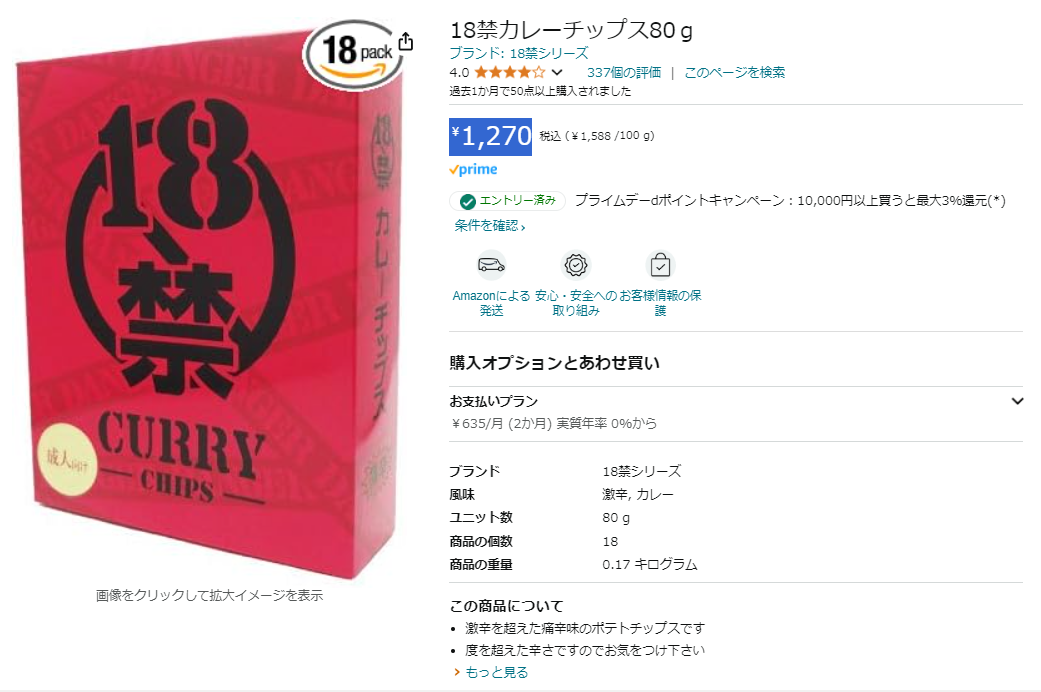Click the prime logo
The image size is (1041, 692).
pos(473,169)
